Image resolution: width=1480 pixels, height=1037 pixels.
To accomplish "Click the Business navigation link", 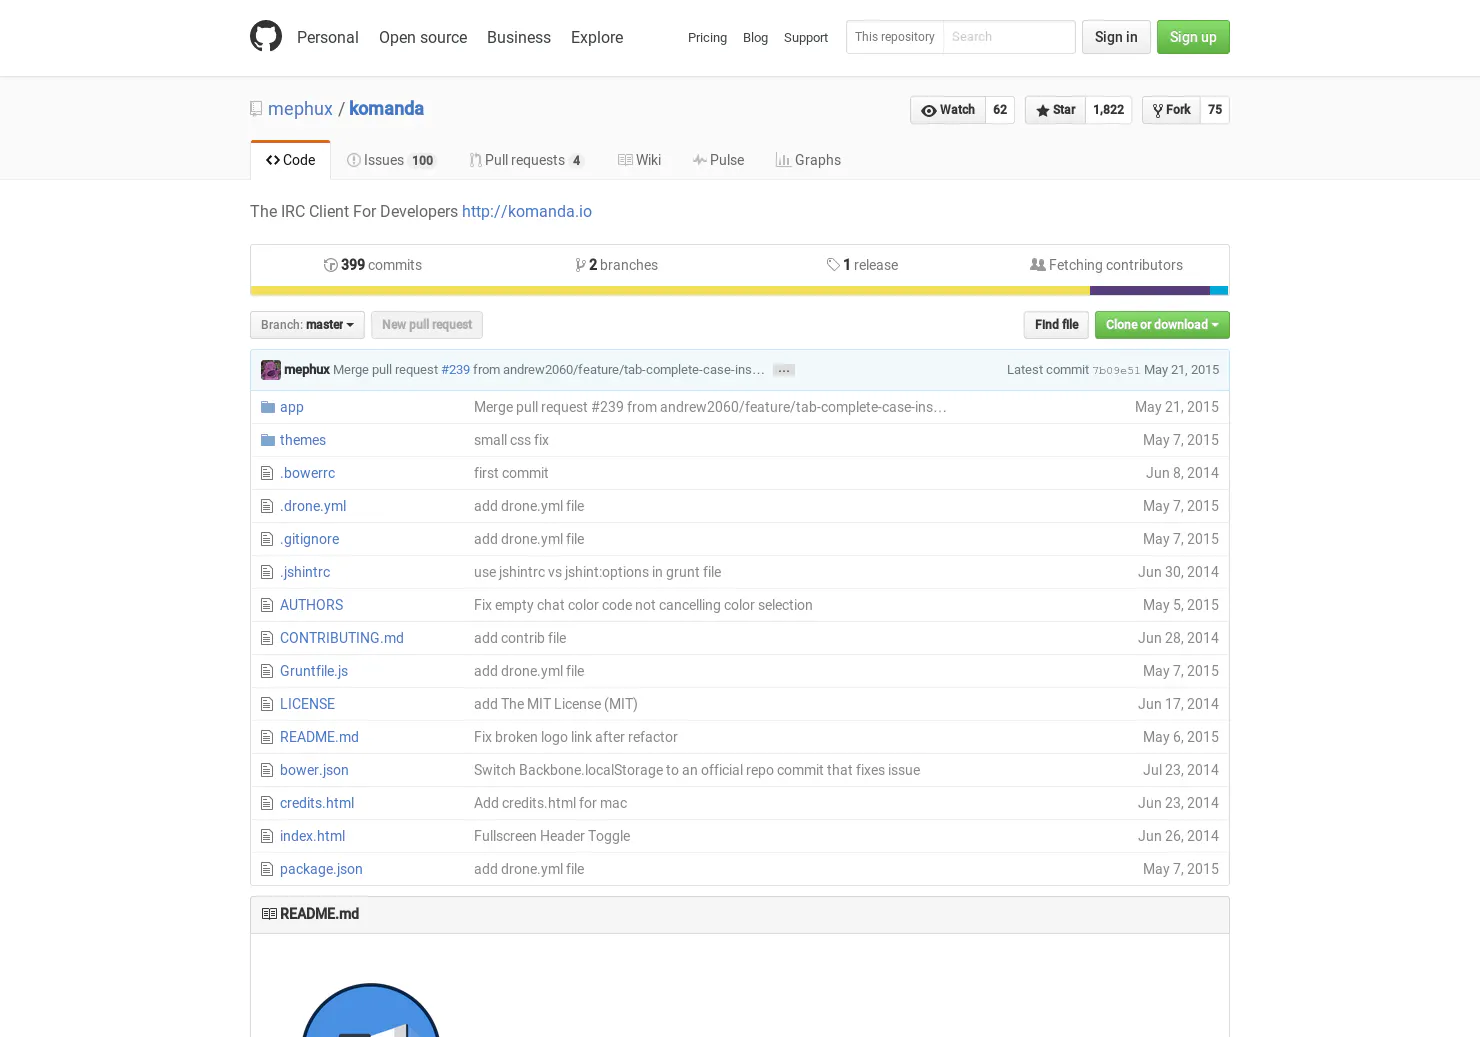I will coord(519,37).
